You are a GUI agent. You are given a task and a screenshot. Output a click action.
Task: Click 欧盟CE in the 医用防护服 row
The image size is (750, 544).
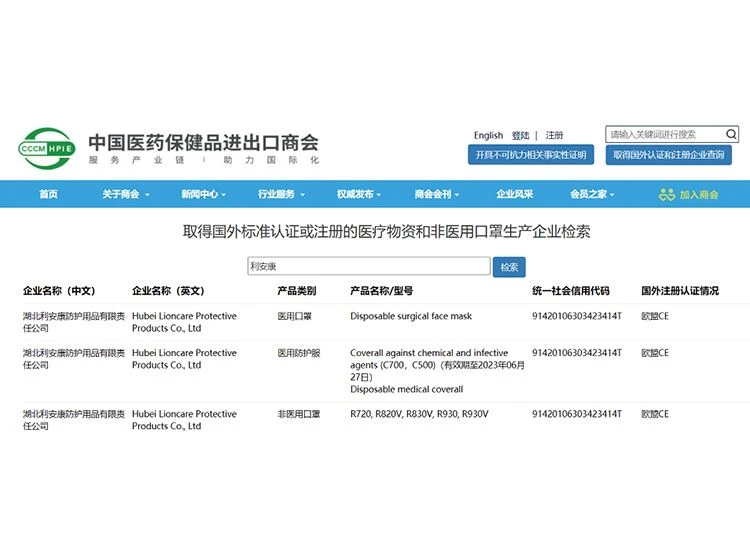655,353
